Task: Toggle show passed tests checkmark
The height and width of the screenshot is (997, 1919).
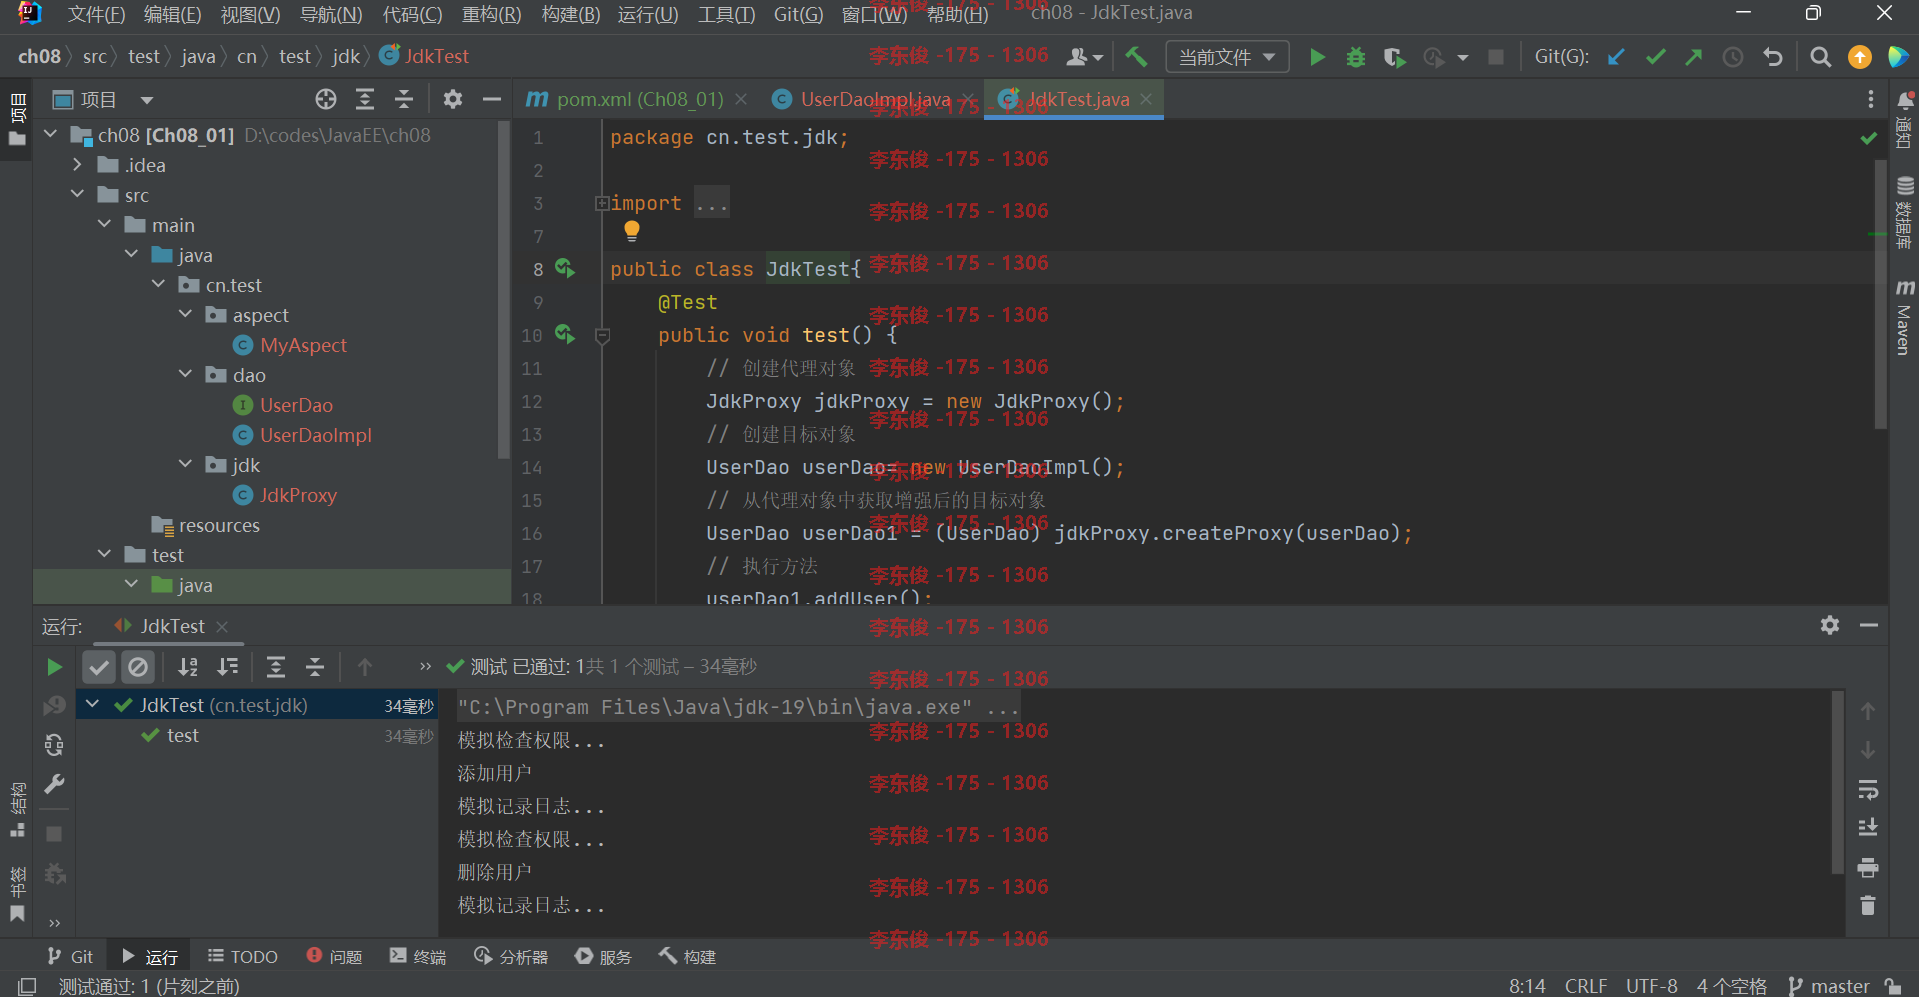Action: tap(99, 667)
